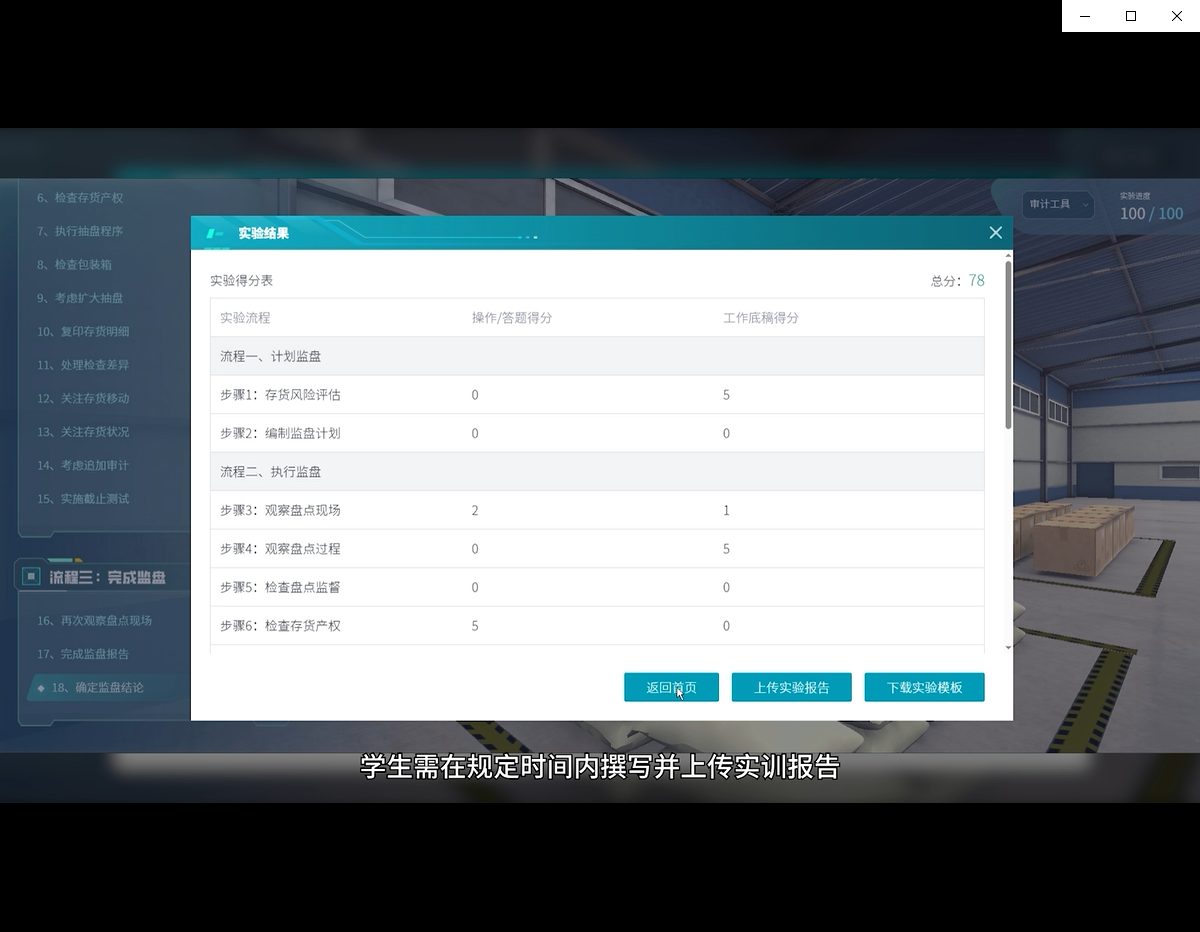Click the 工作底稿得分 column header
Viewport: 1200px width, 932px height.
point(761,318)
